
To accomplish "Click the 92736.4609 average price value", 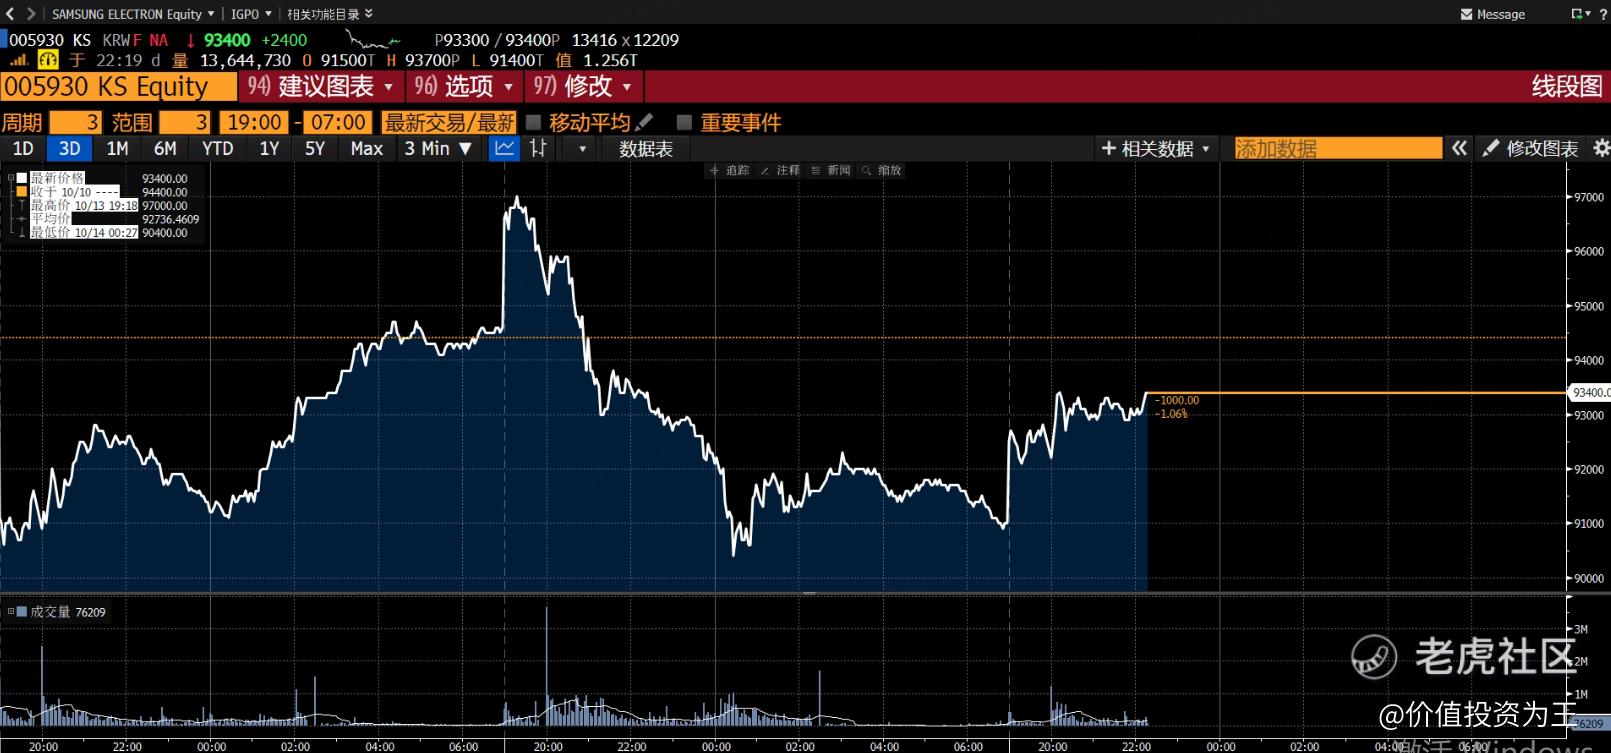I will pyautogui.click(x=171, y=219).
